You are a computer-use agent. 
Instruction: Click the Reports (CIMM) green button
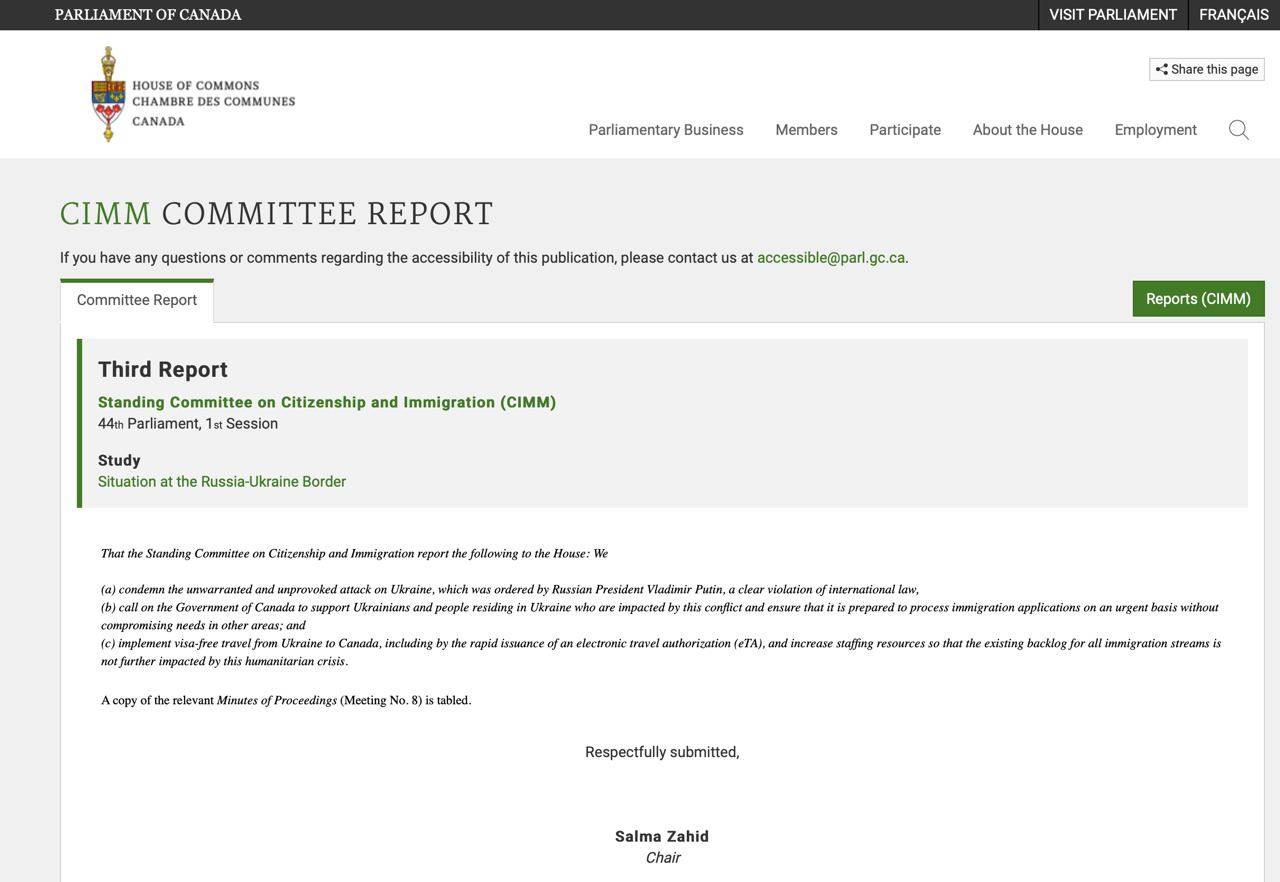tap(1198, 299)
